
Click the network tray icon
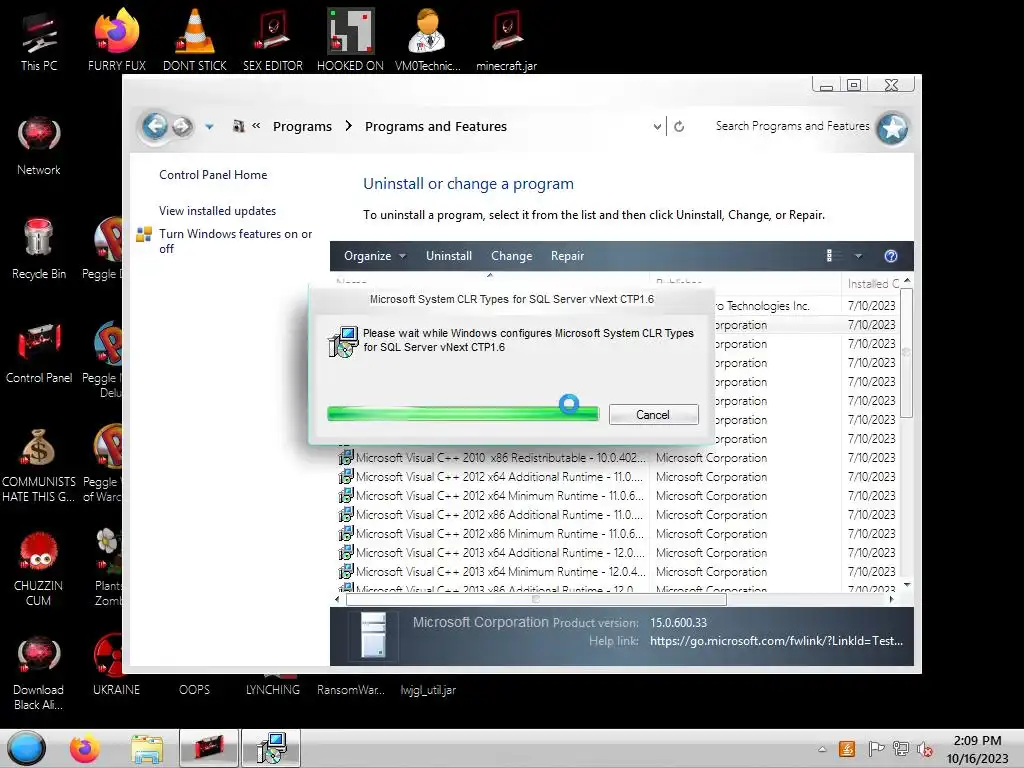(901, 748)
